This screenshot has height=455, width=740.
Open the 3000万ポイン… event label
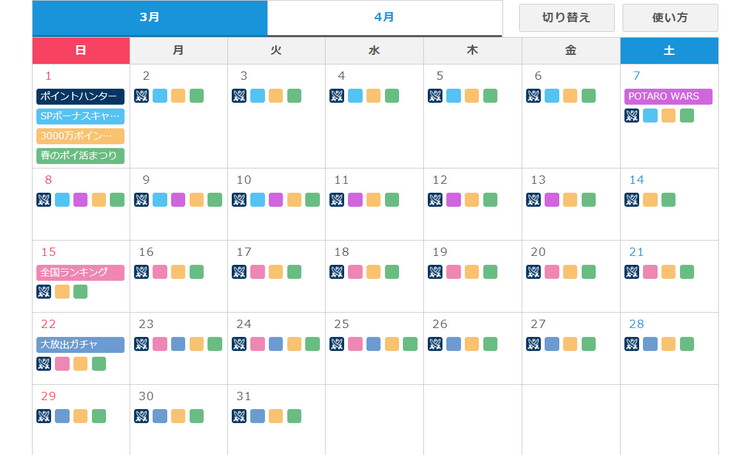80,136
